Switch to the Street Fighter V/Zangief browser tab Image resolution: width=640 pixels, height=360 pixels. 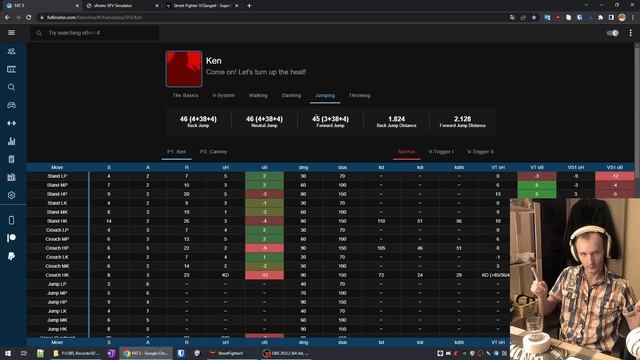202,6
